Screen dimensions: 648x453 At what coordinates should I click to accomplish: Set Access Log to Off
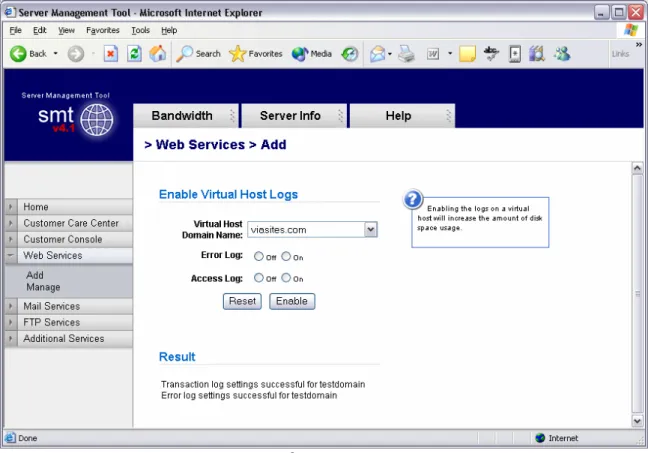tap(259, 278)
